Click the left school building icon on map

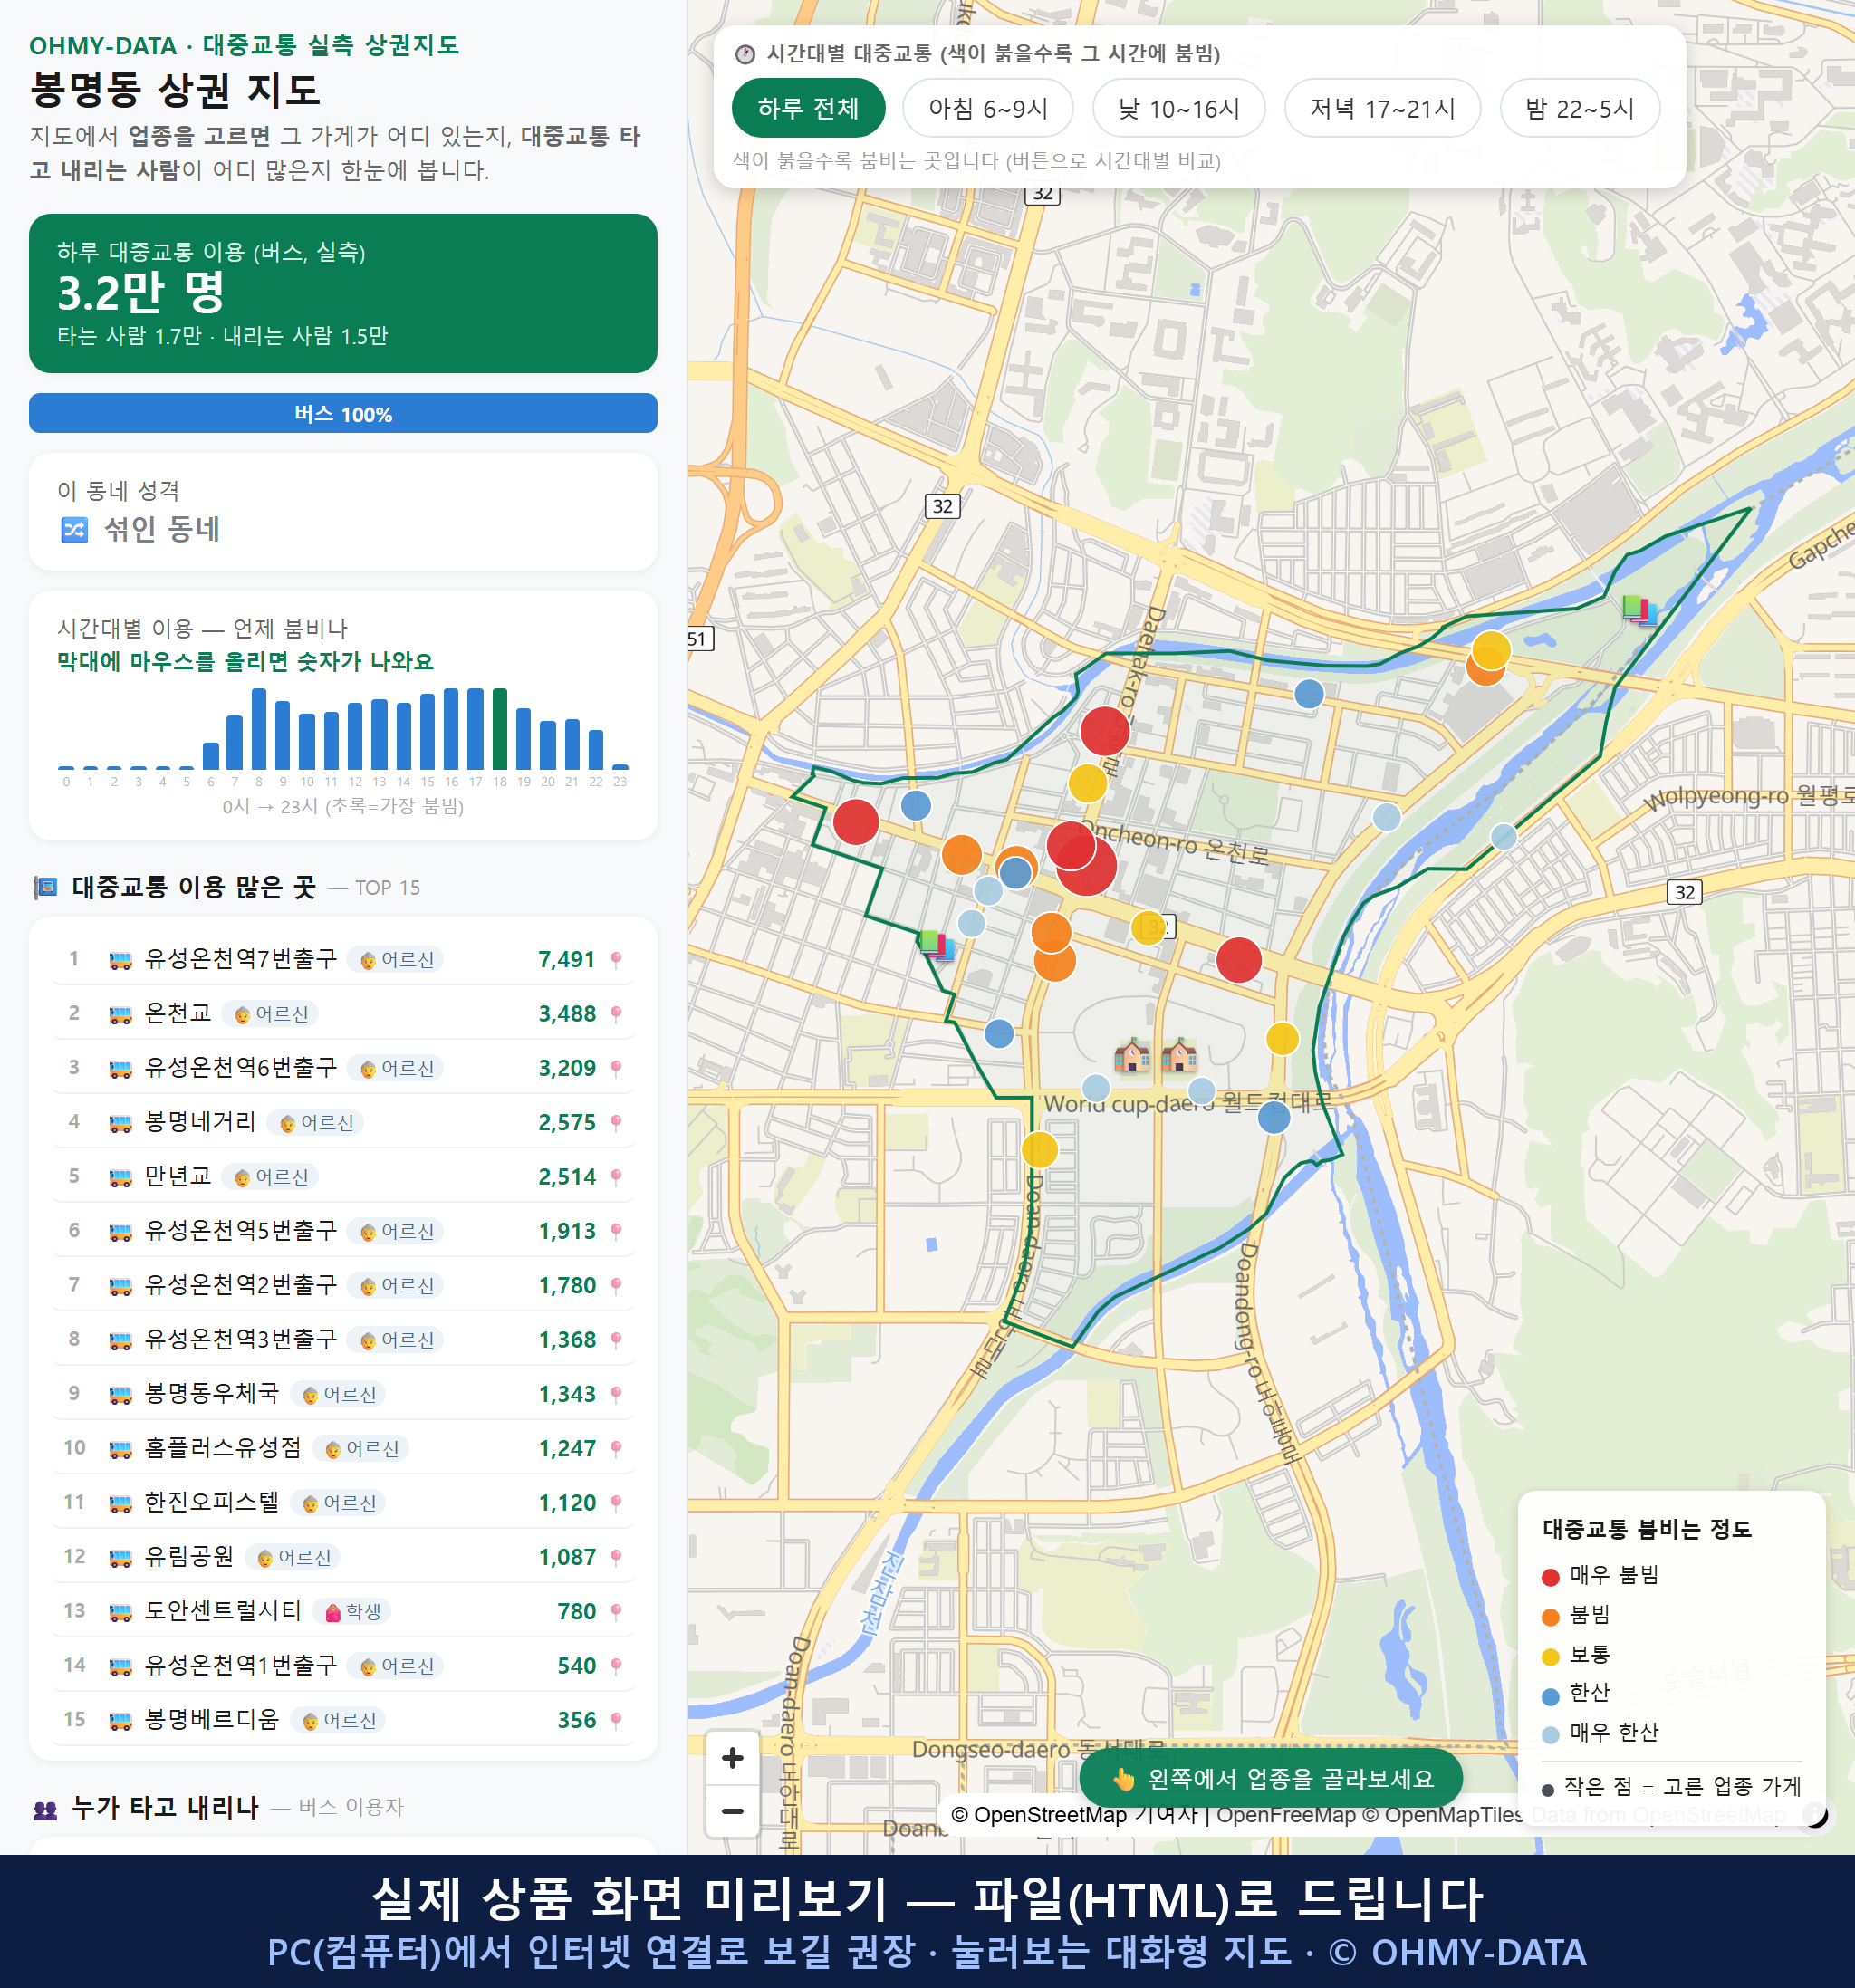tap(1132, 1054)
